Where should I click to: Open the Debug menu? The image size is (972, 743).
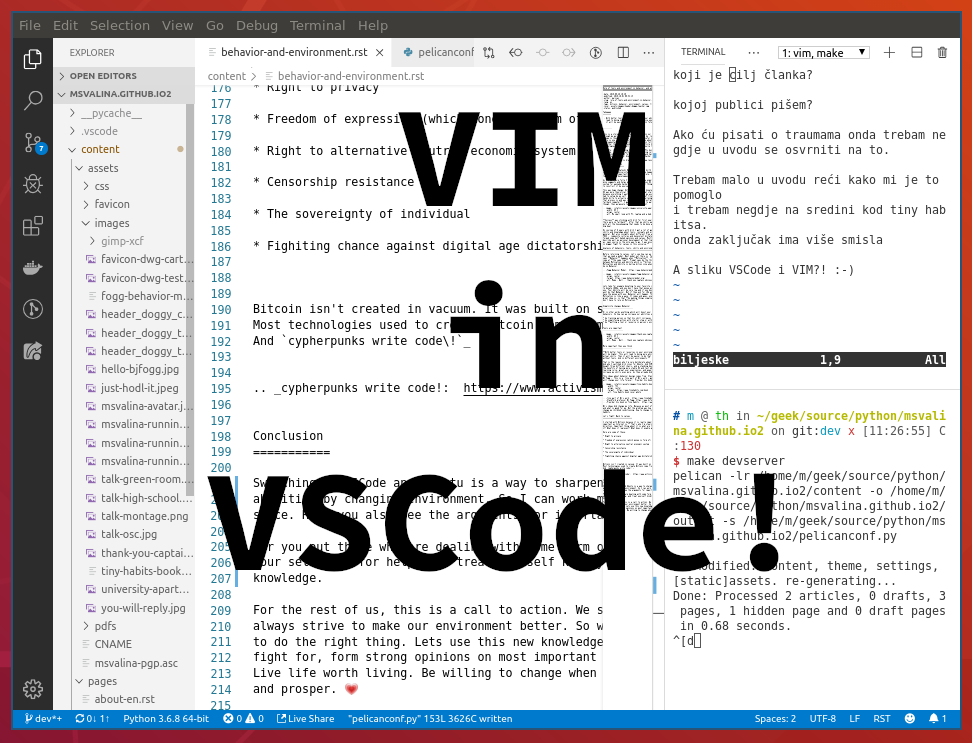click(257, 25)
